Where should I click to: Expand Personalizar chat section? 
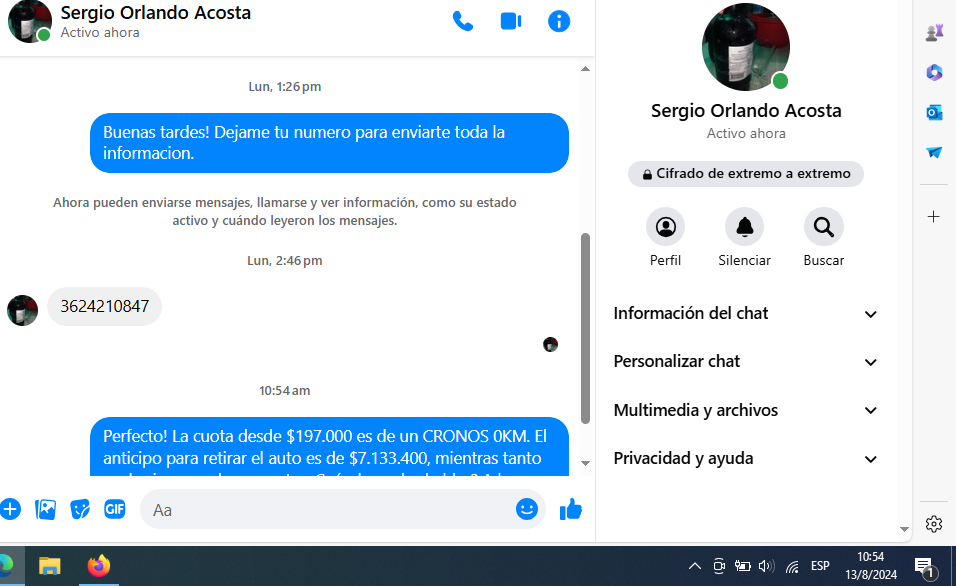[x=745, y=362]
